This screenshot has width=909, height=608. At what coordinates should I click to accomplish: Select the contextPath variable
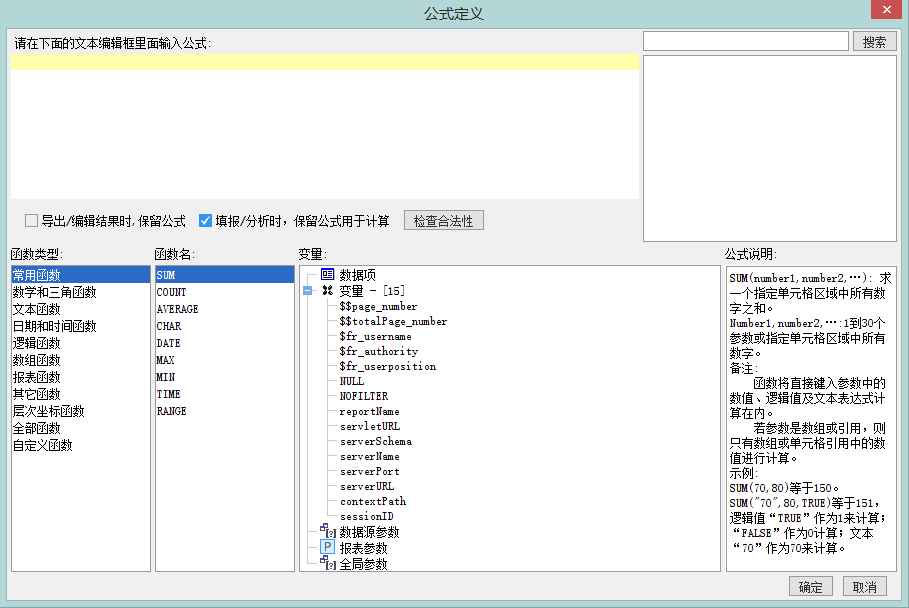pyautogui.click(x=373, y=501)
